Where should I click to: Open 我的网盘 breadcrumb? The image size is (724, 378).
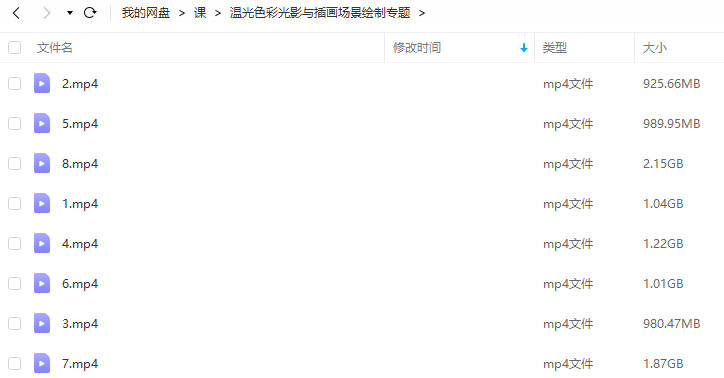146,13
